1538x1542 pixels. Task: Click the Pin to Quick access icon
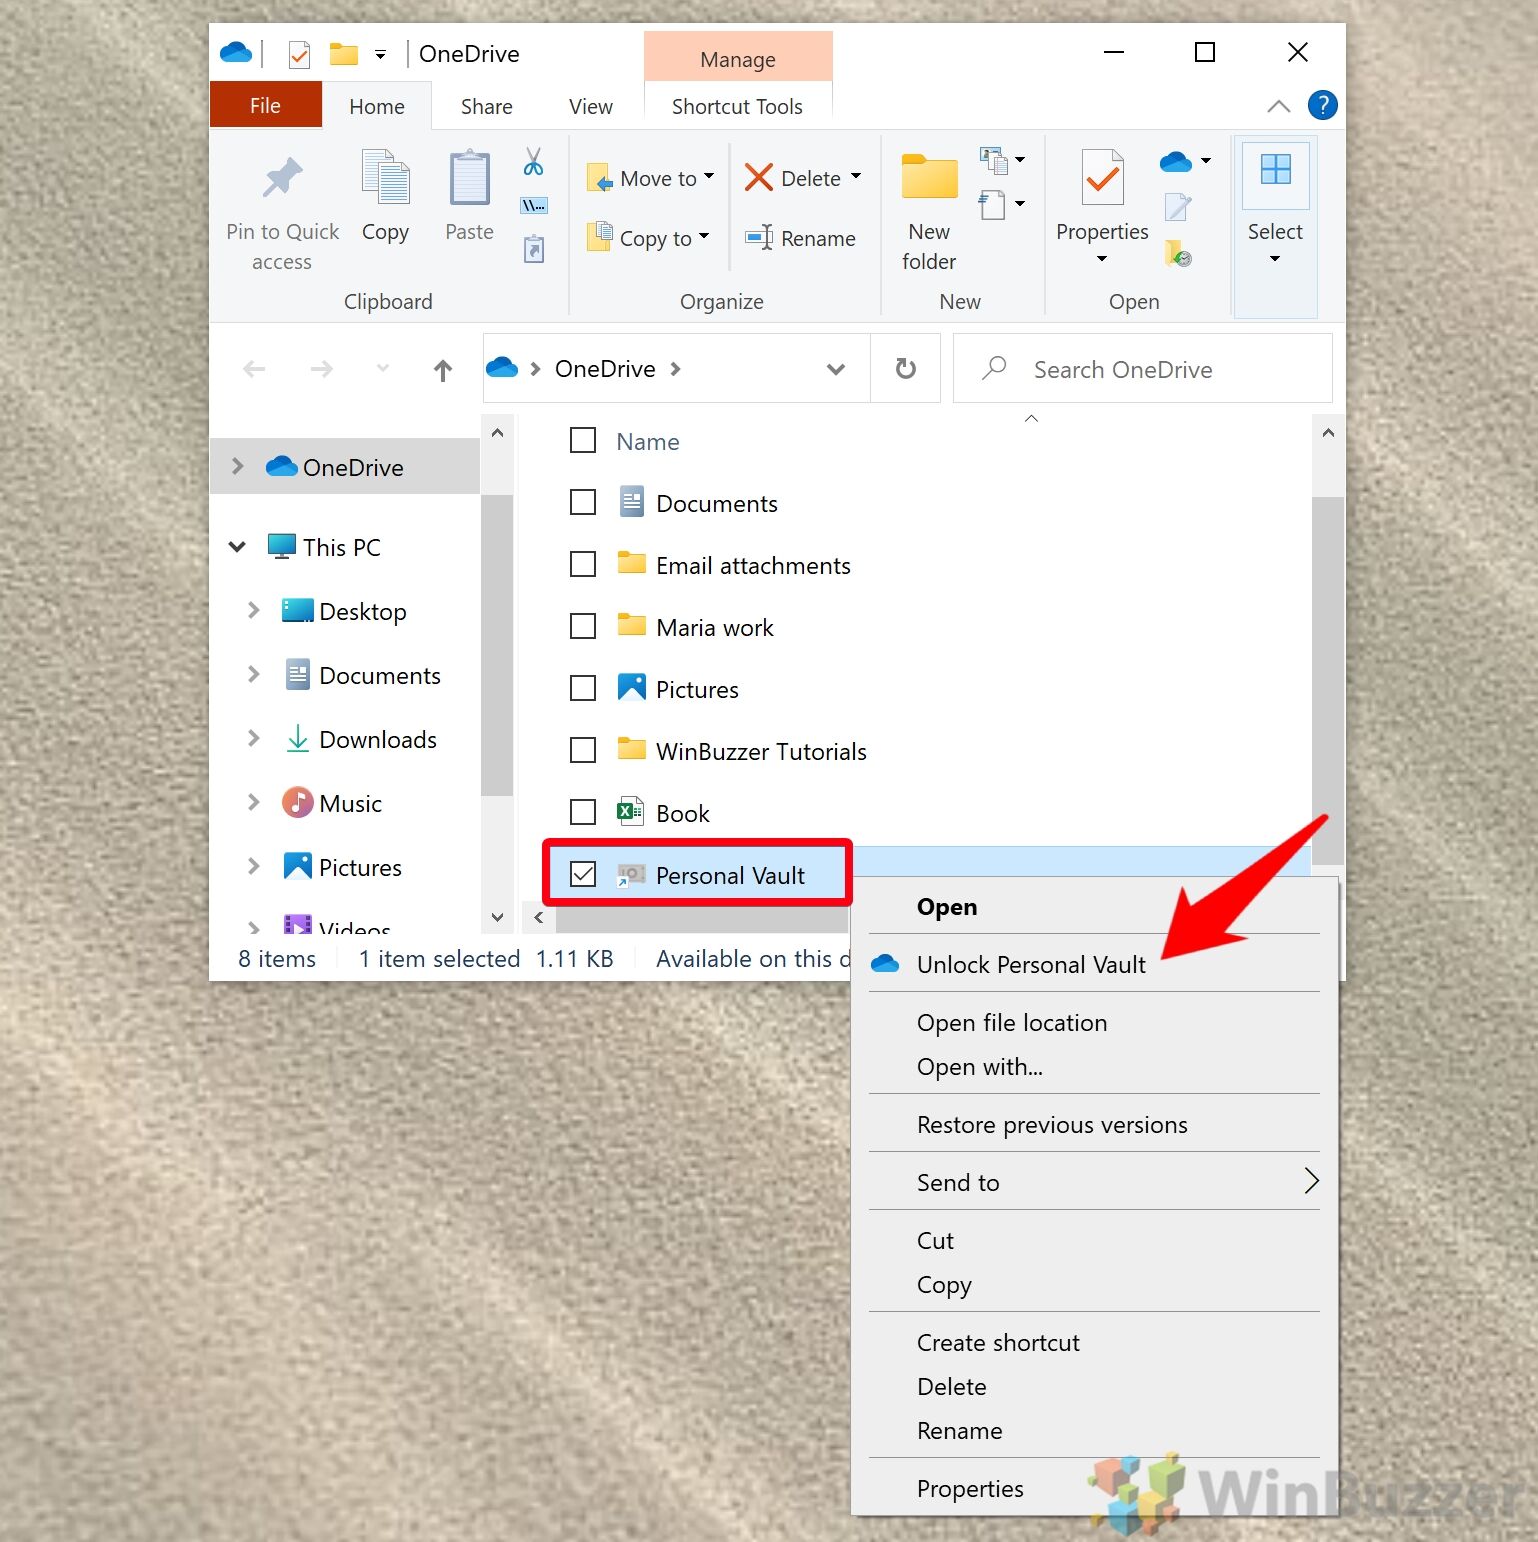pyautogui.click(x=282, y=180)
